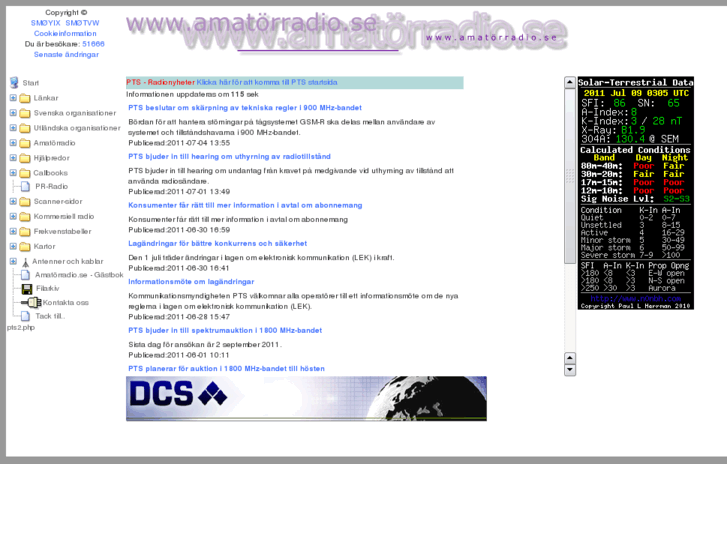Open the Cookieinformation link
The image size is (727, 545).
pos(65,33)
